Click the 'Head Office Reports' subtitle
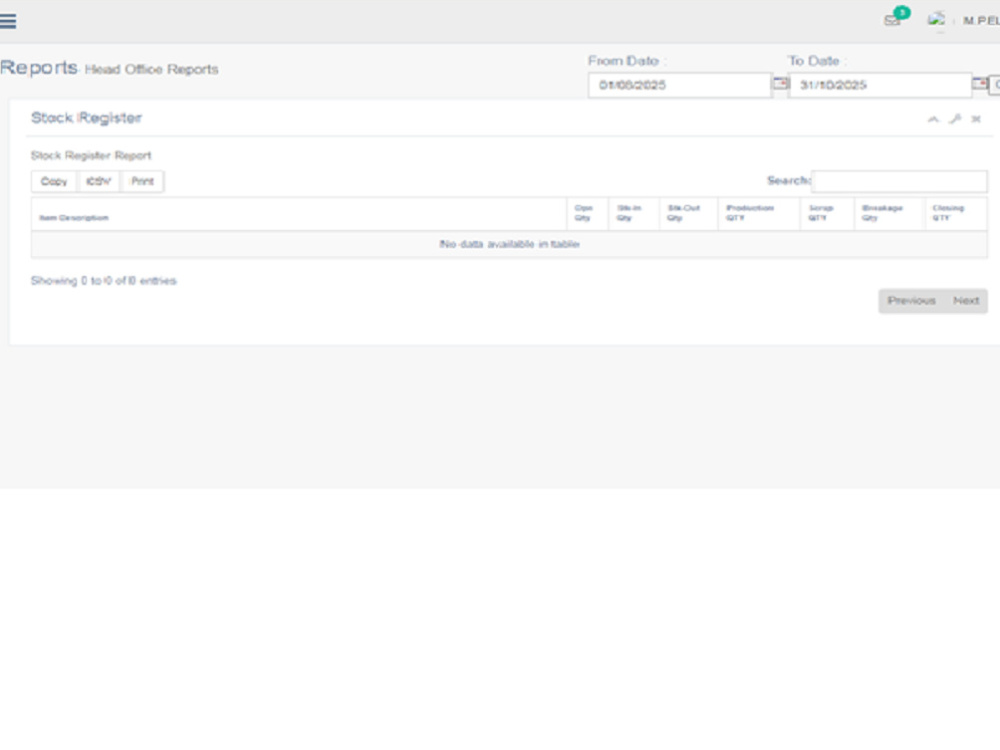The height and width of the screenshot is (750, 1000). point(152,69)
